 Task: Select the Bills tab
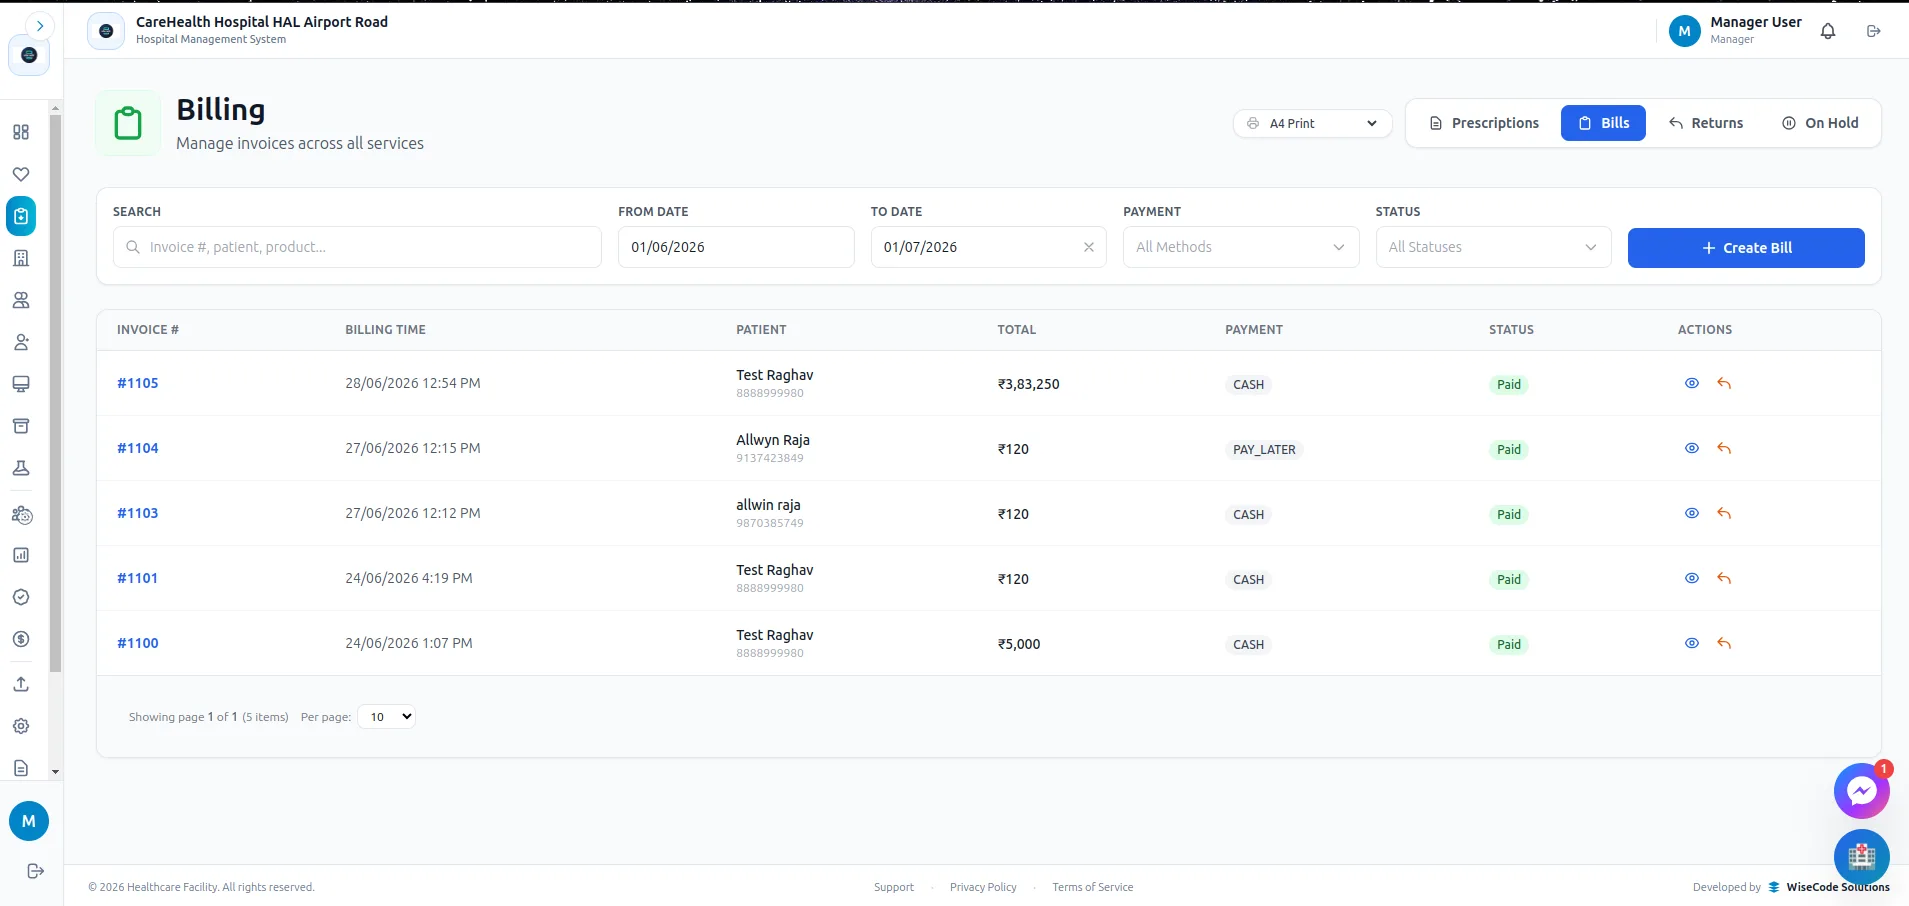click(1603, 123)
